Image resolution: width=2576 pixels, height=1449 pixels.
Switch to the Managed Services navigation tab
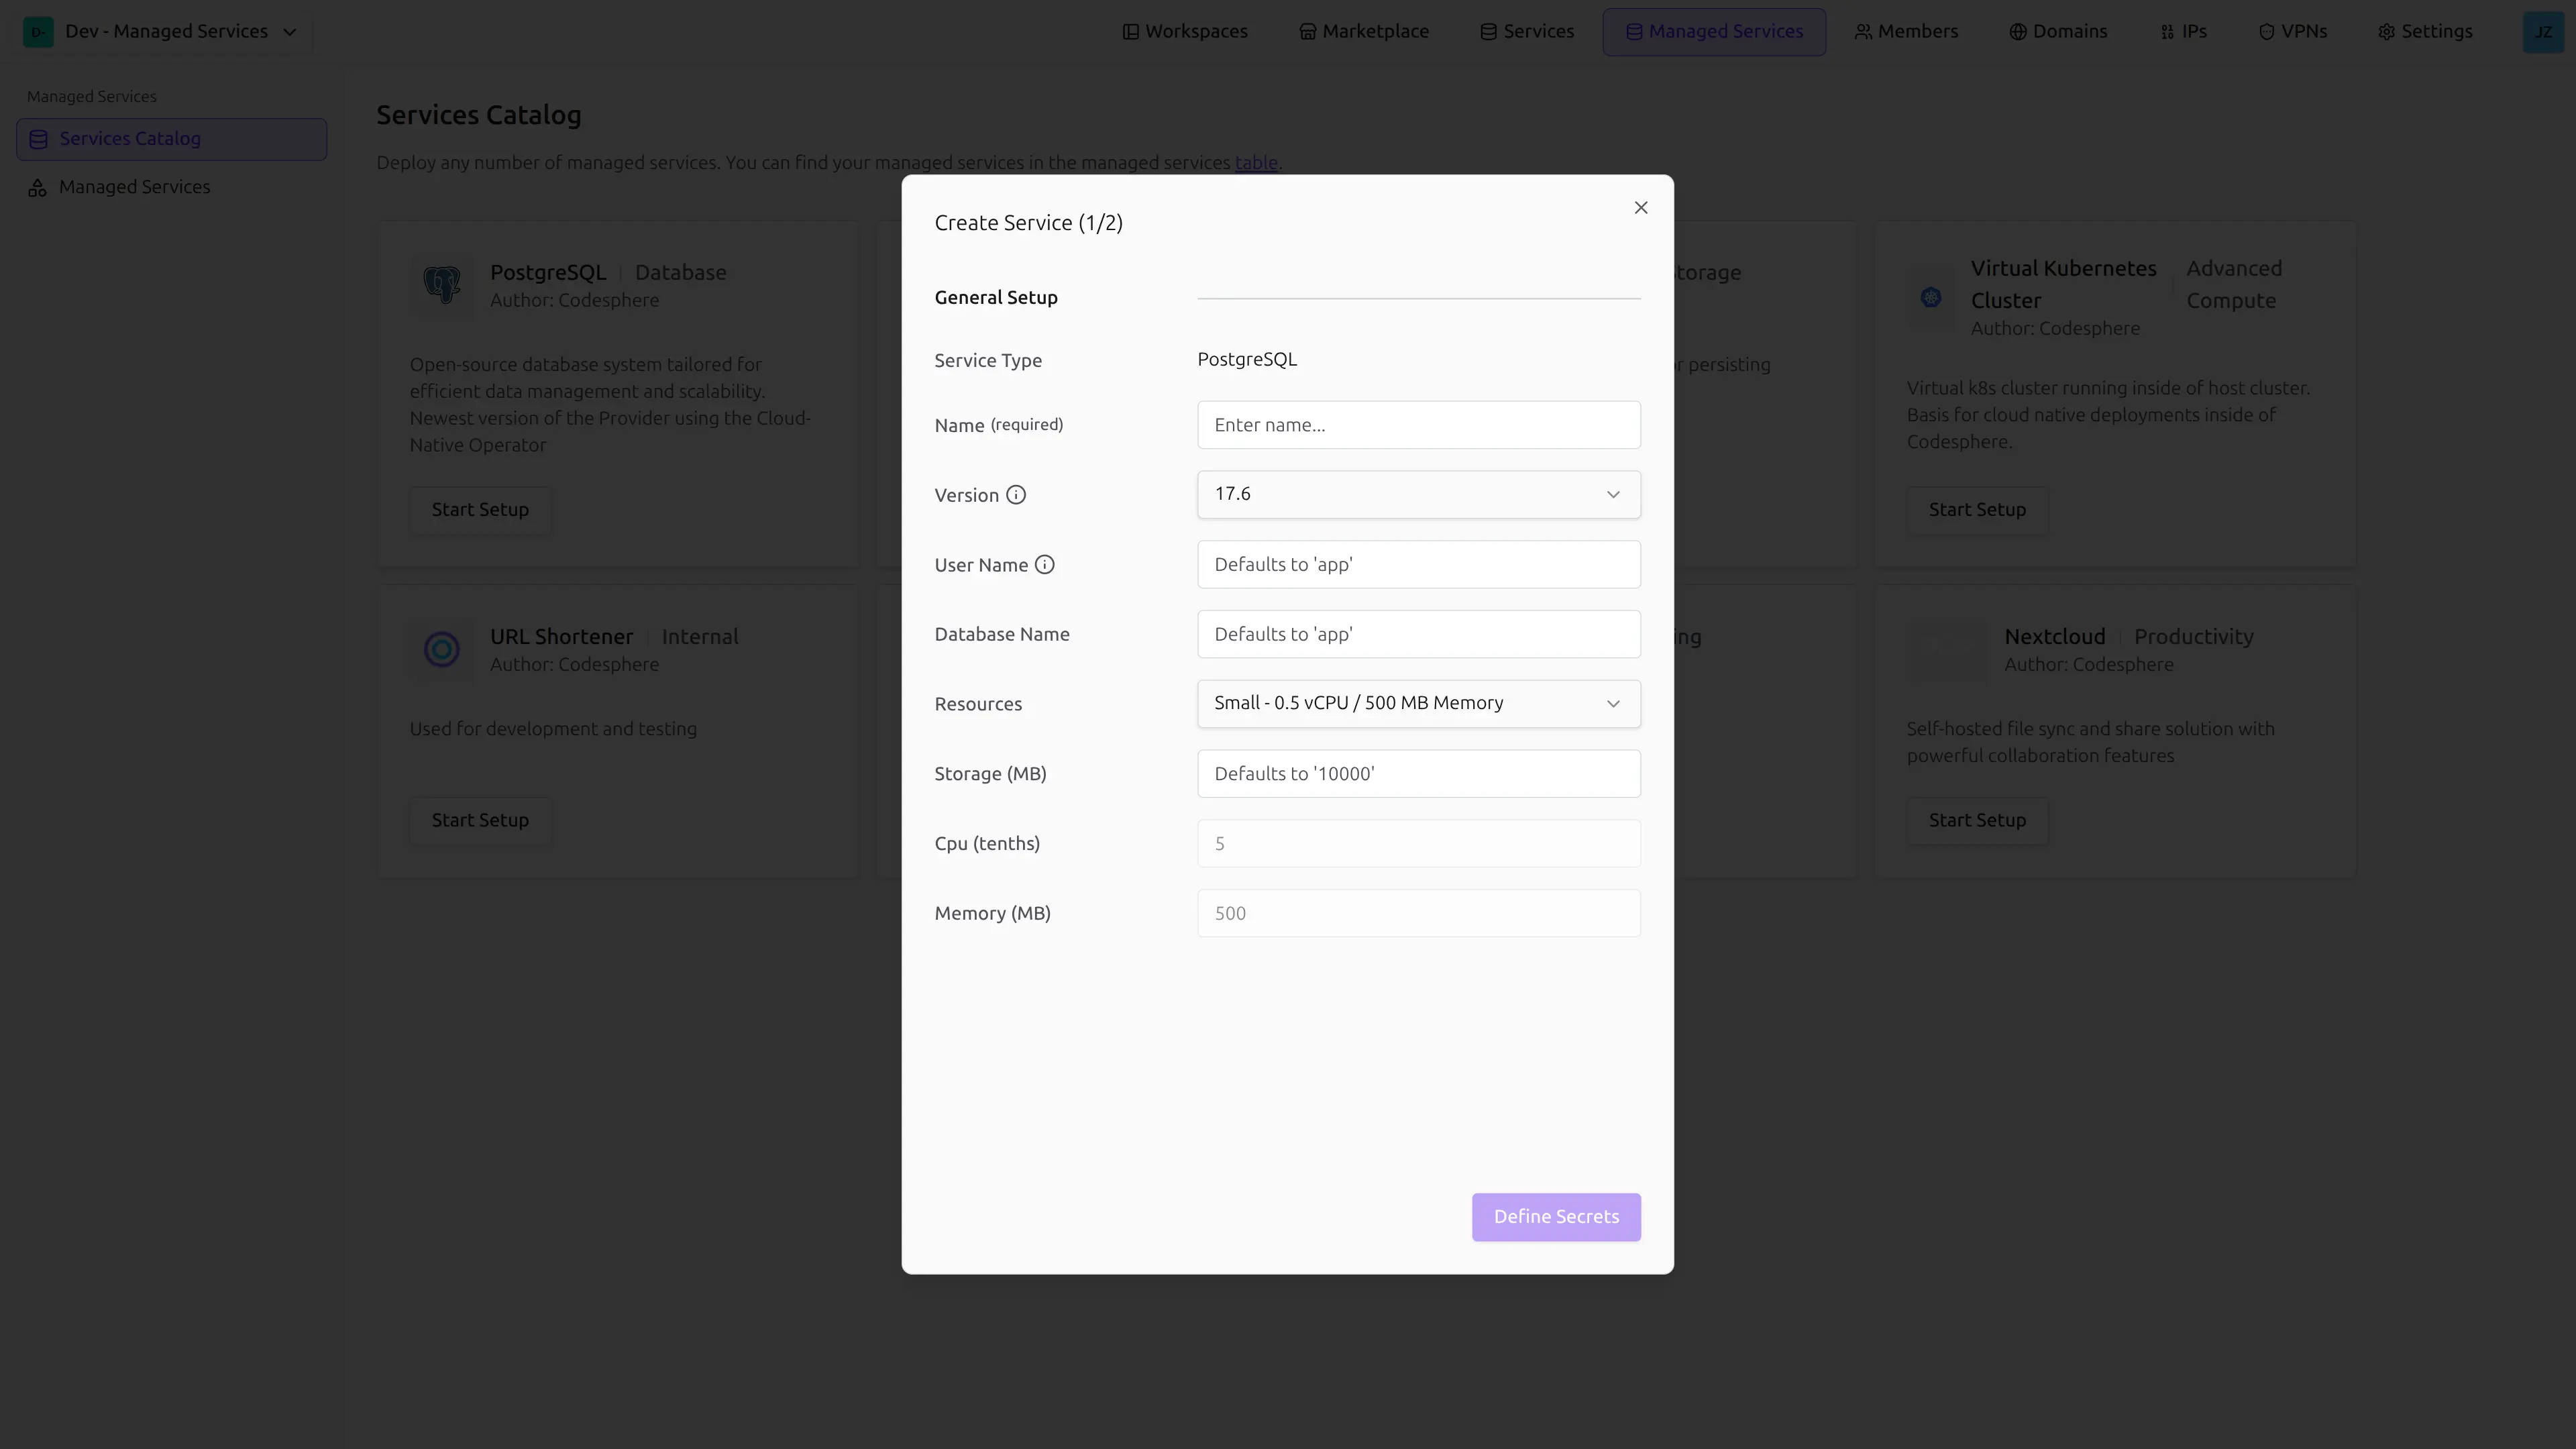(x=1713, y=31)
